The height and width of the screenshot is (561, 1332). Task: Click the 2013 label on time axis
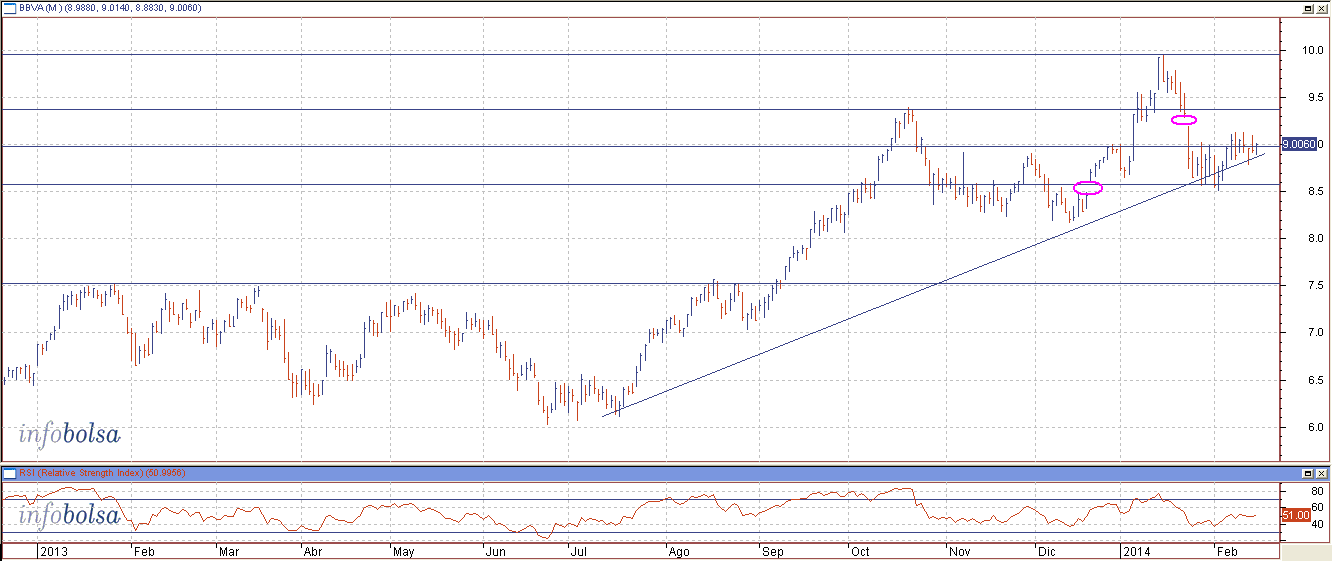point(52,551)
